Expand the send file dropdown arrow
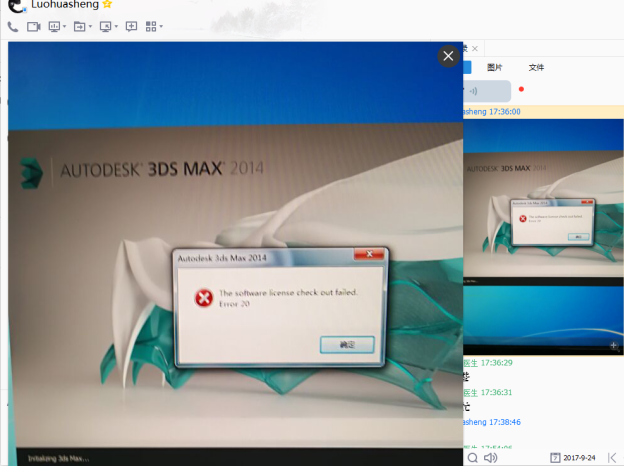 click(x=90, y=27)
